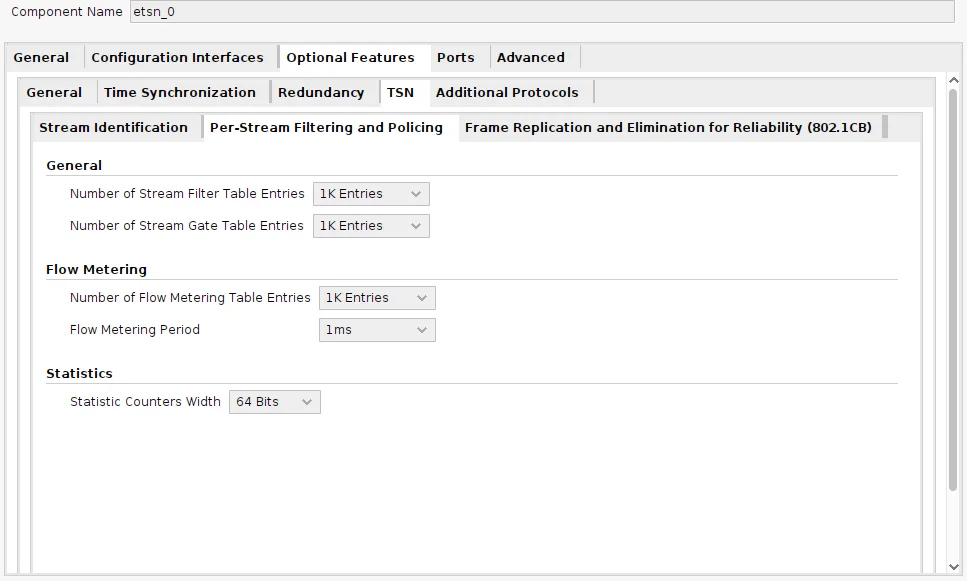Open the Redundancy sub-tab
Viewport: 967px width, 581px height.
(321, 93)
